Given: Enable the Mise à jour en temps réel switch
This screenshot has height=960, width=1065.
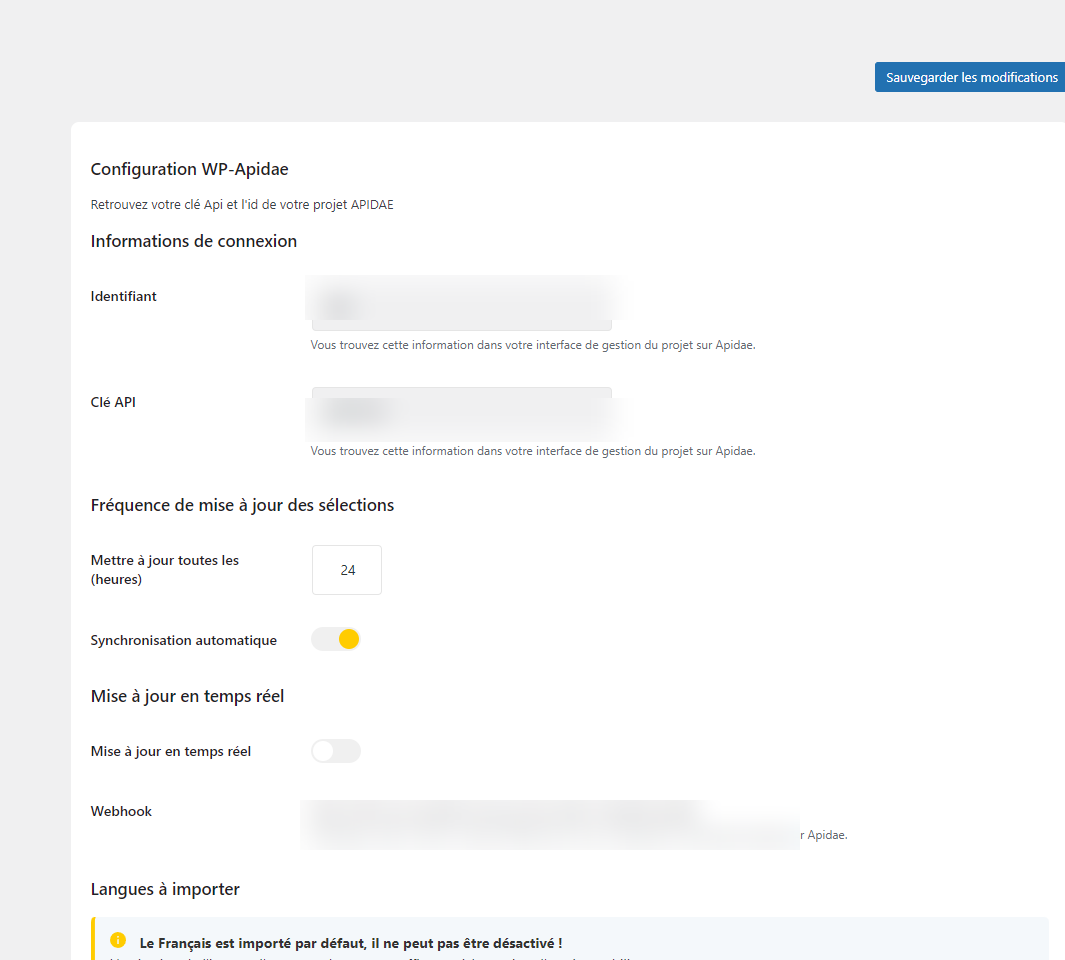Looking at the screenshot, I should [336, 751].
